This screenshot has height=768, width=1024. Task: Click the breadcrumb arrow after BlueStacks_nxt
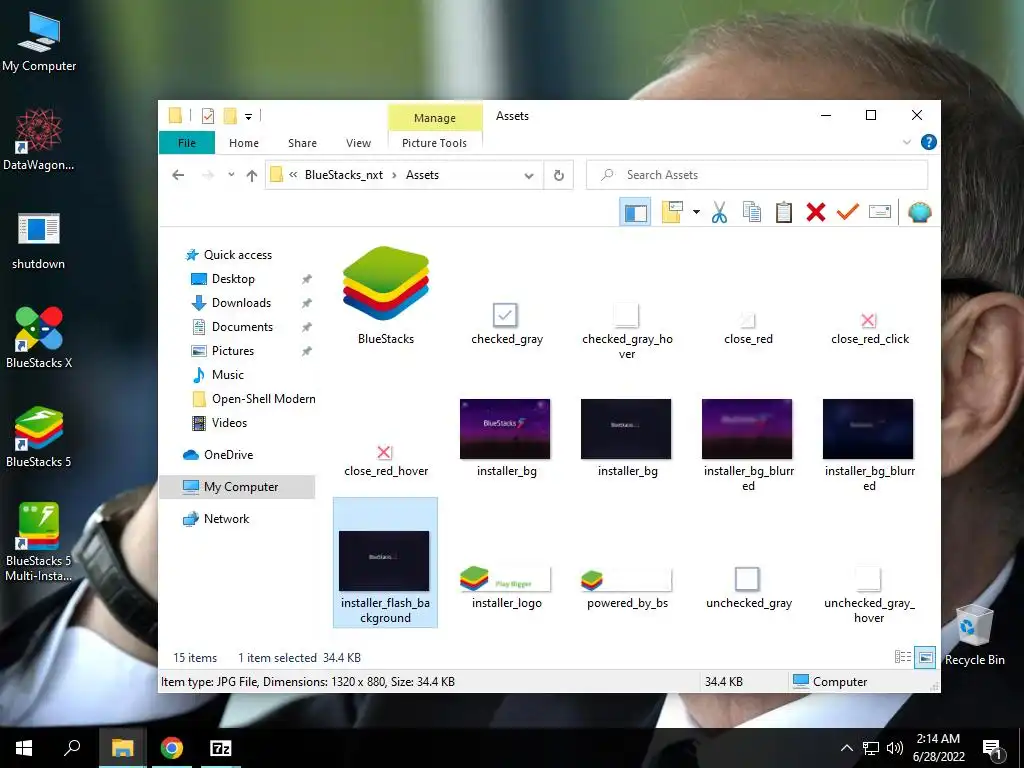click(394, 175)
